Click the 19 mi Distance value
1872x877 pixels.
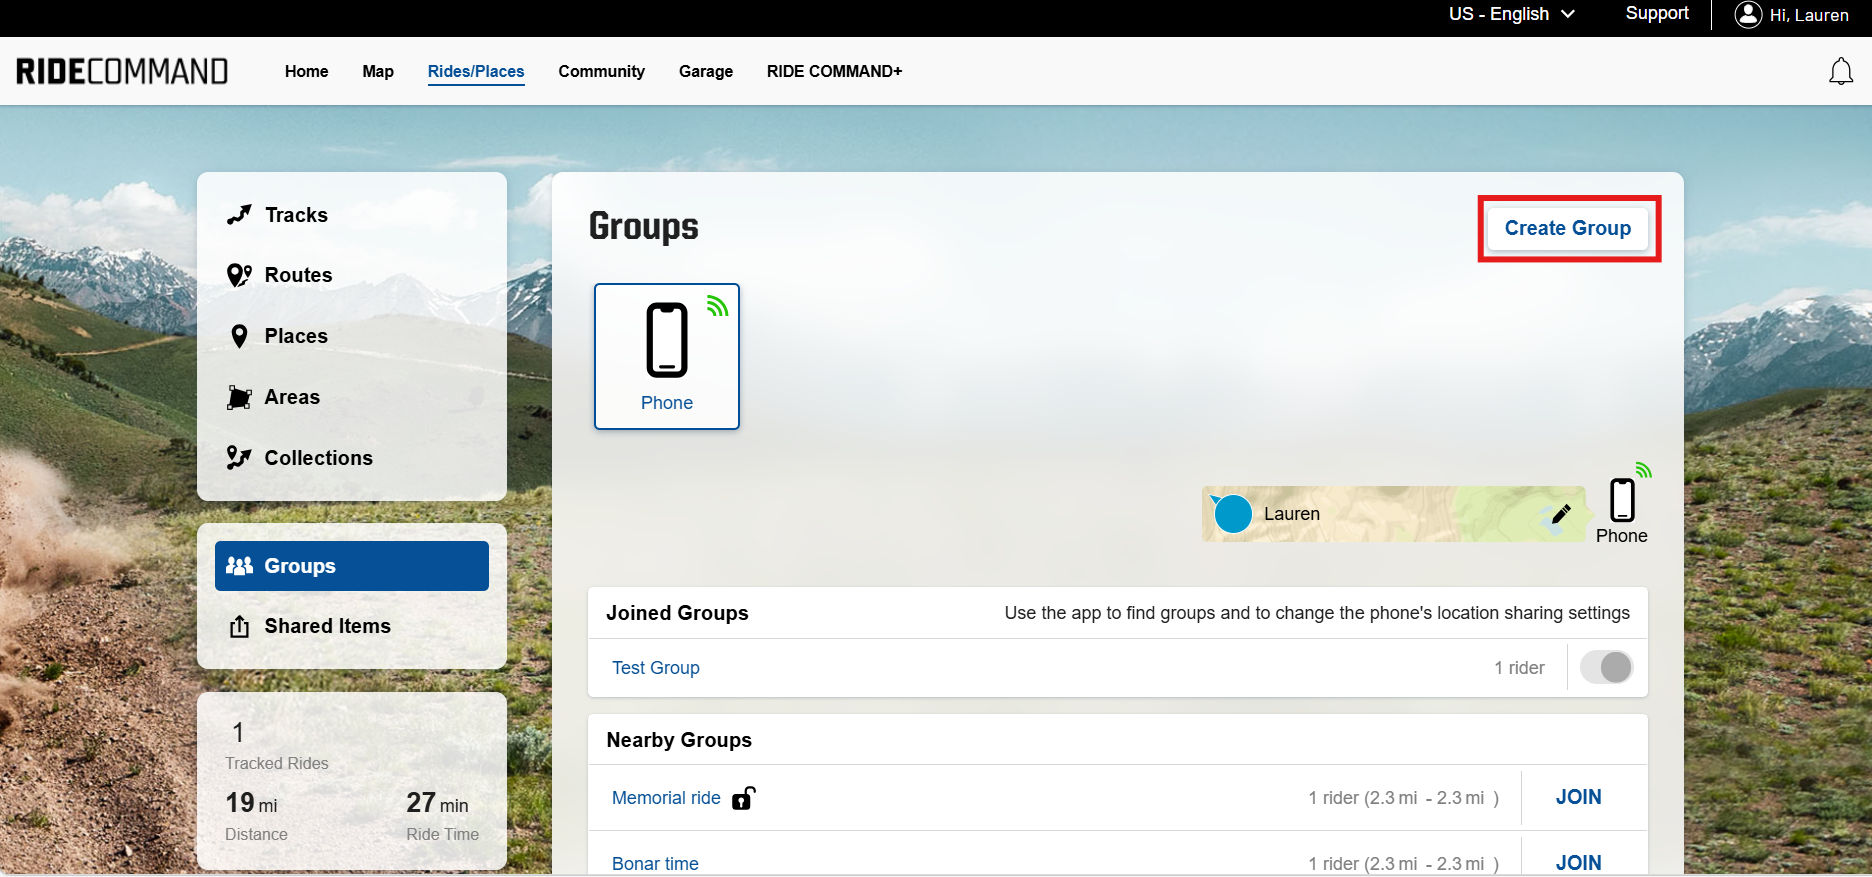(x=251, y=803)
